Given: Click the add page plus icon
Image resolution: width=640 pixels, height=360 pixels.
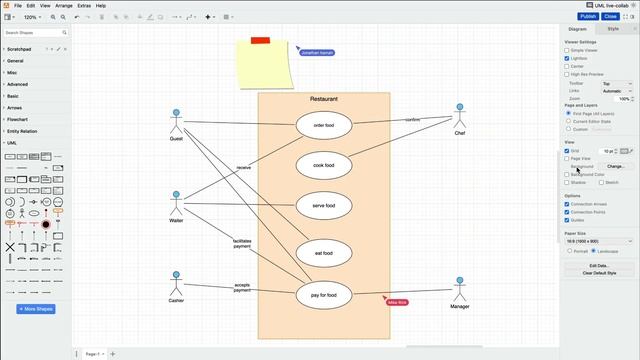Looking at the screenshot, I should point(113,354).
